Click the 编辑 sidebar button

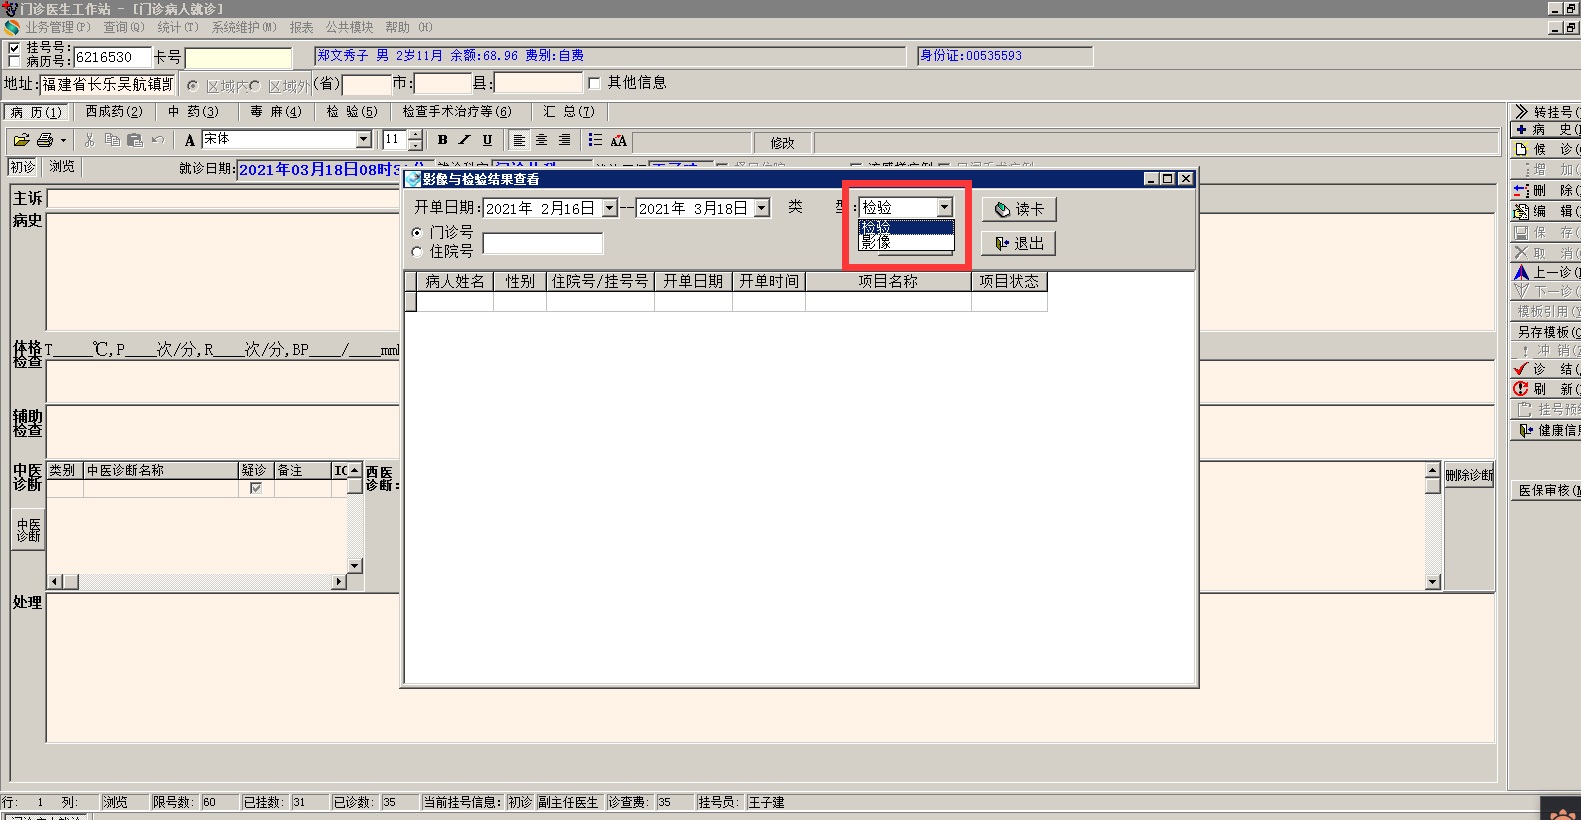click(x=1546, y=211)
